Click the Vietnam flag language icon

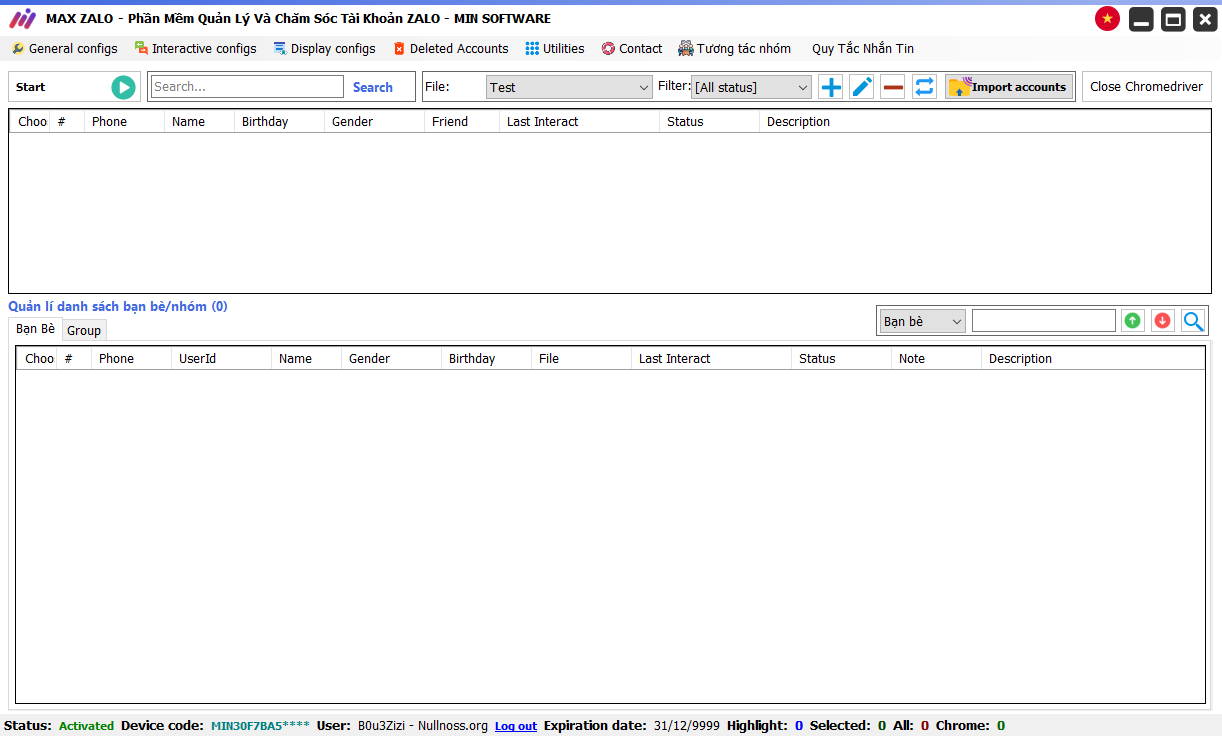pos(1107,19)
